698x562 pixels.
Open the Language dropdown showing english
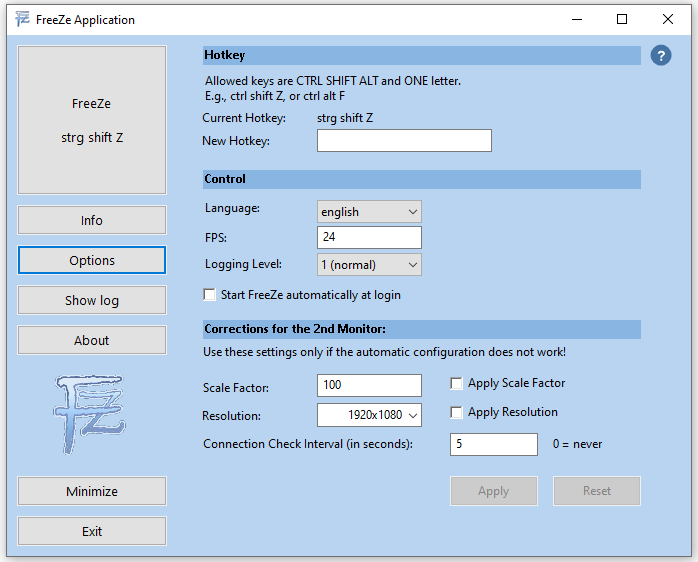(369, 212)
